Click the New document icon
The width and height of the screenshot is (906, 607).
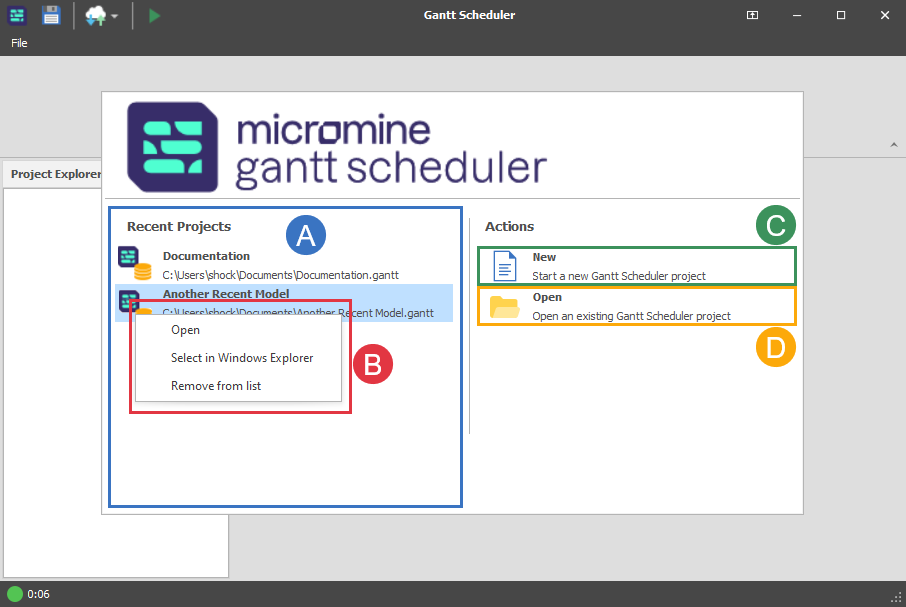(x=504, y=266)
